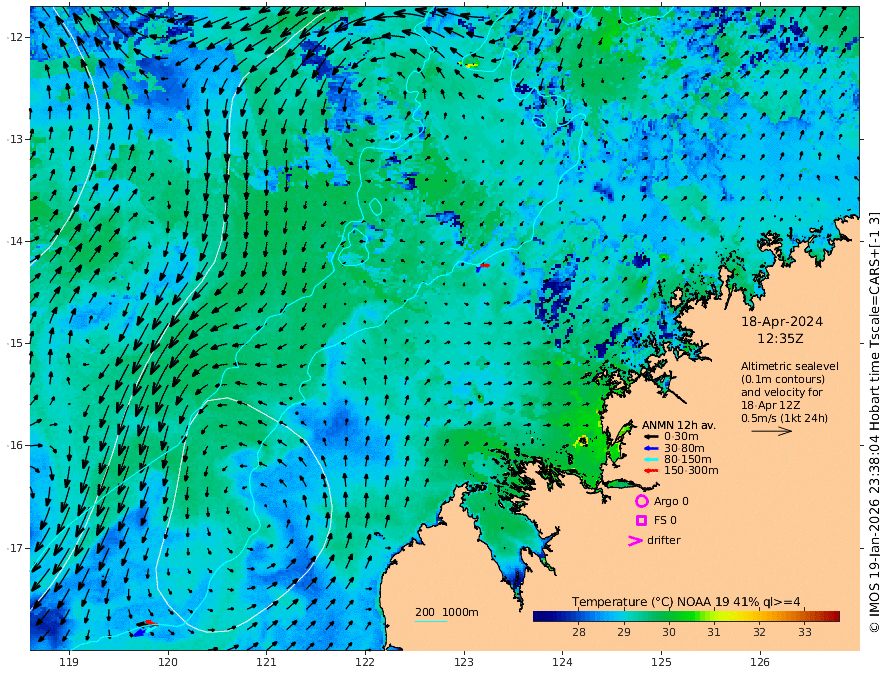Screen dimensions: 880x680
Task: Click the IMOS copyright text on right edge
Action: point(873,422)
